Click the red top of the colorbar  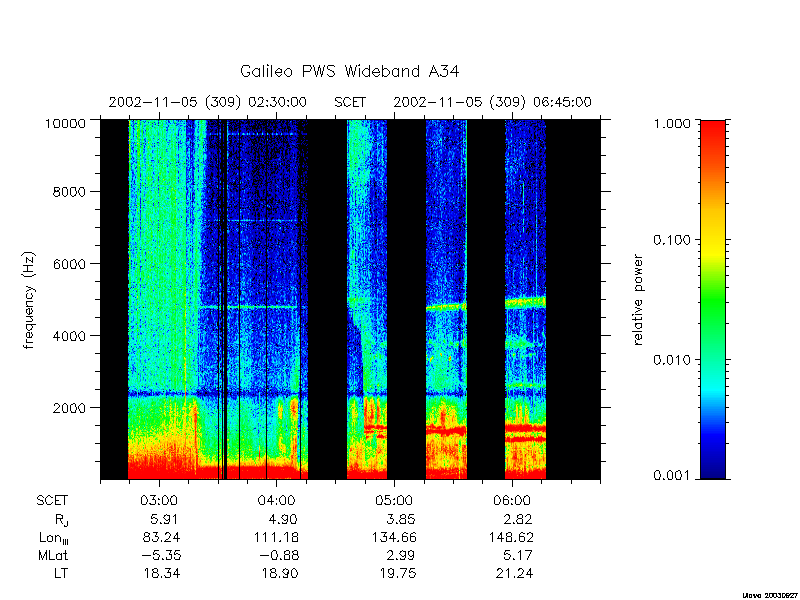pyautogui.click(x=713, y=133)
